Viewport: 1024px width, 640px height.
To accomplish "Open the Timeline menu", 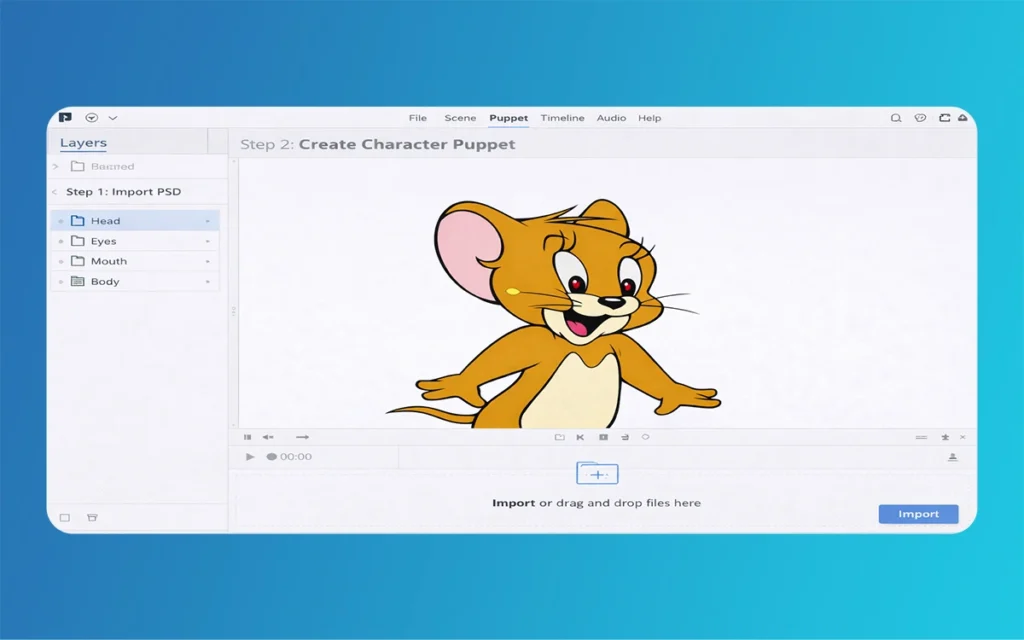I will pyautogui.click(x=562, y=118).
